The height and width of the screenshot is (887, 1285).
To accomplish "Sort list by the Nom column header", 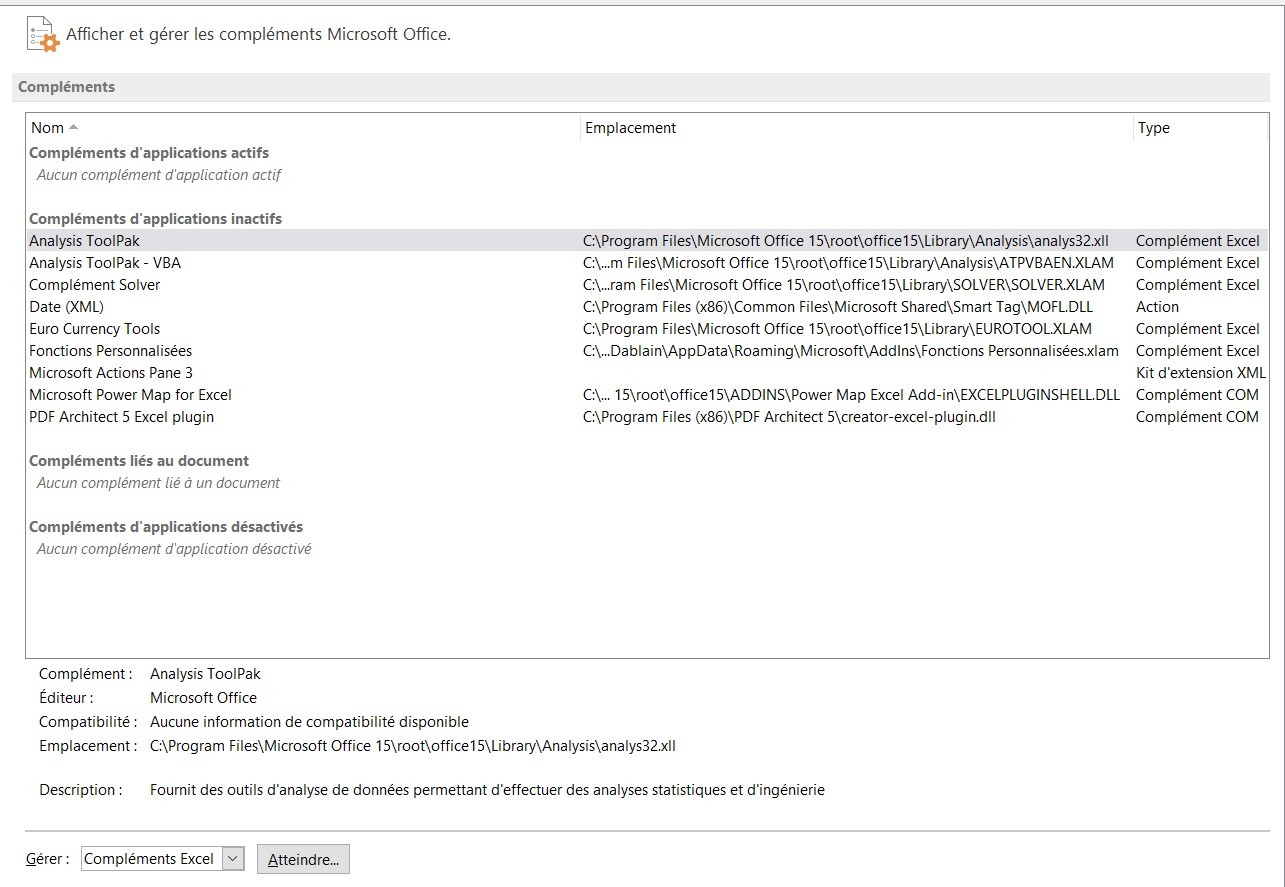I will click(x=303, y=128).
